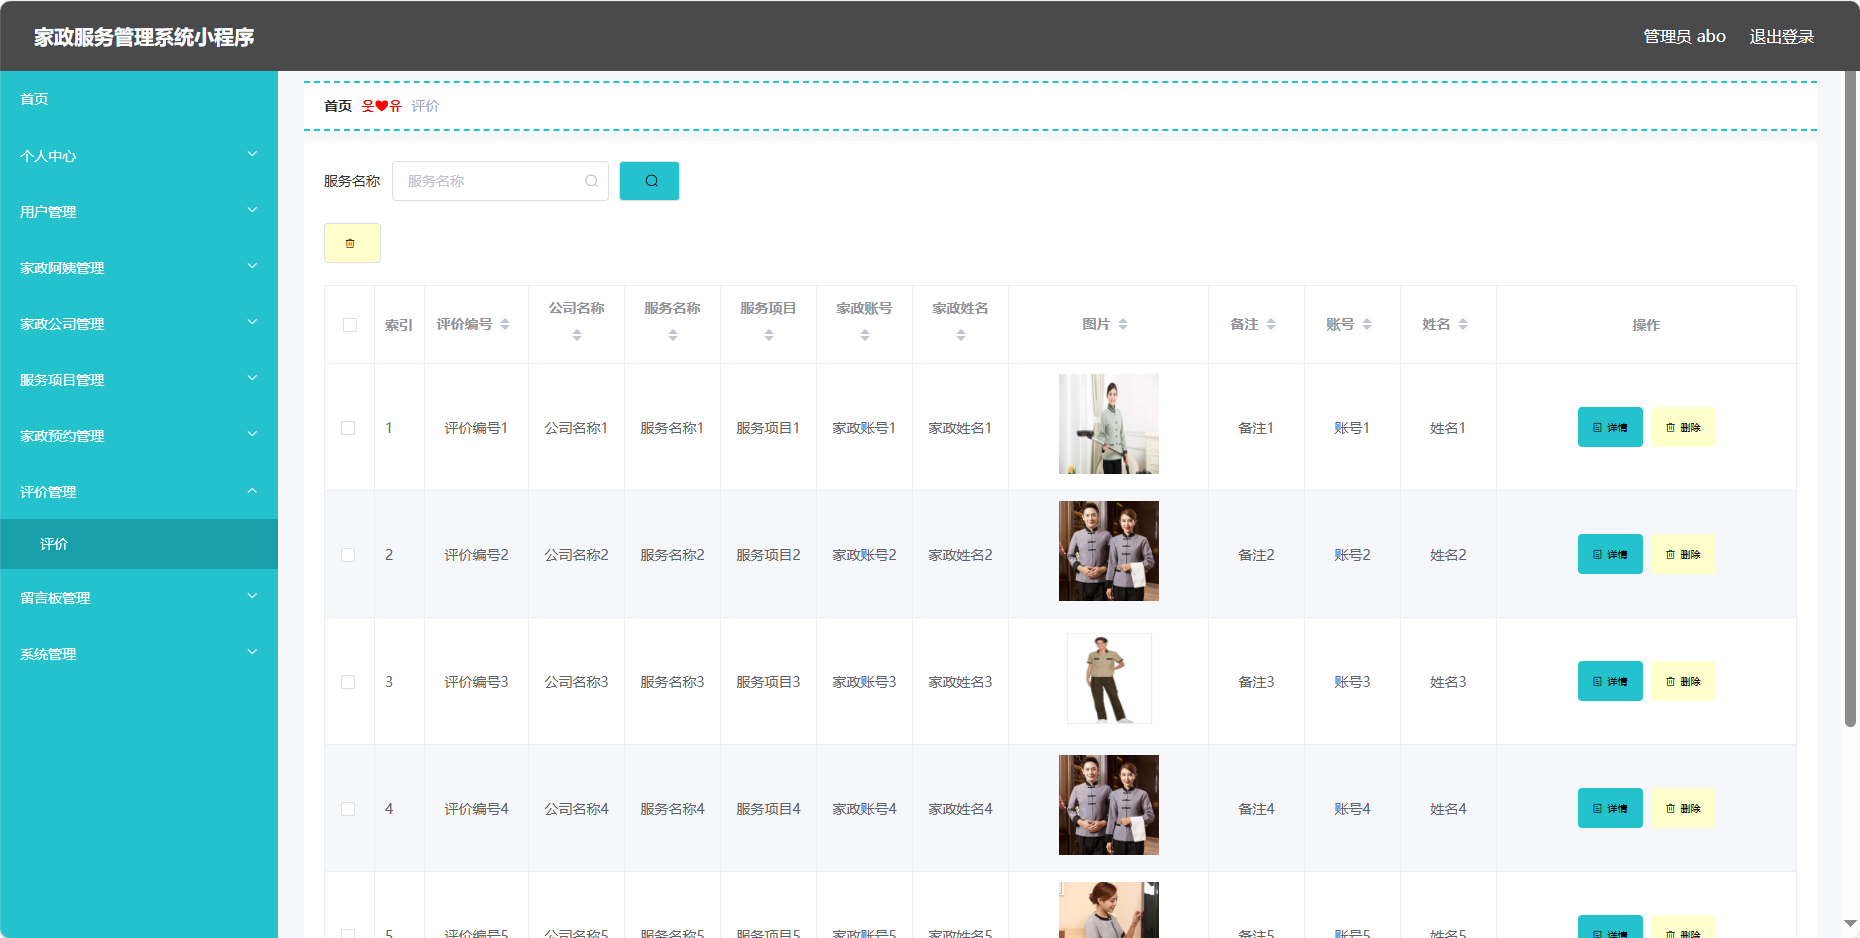Sort by 评价编号 column arrows
Screen dimensions: 1860x938
(505, 324)
